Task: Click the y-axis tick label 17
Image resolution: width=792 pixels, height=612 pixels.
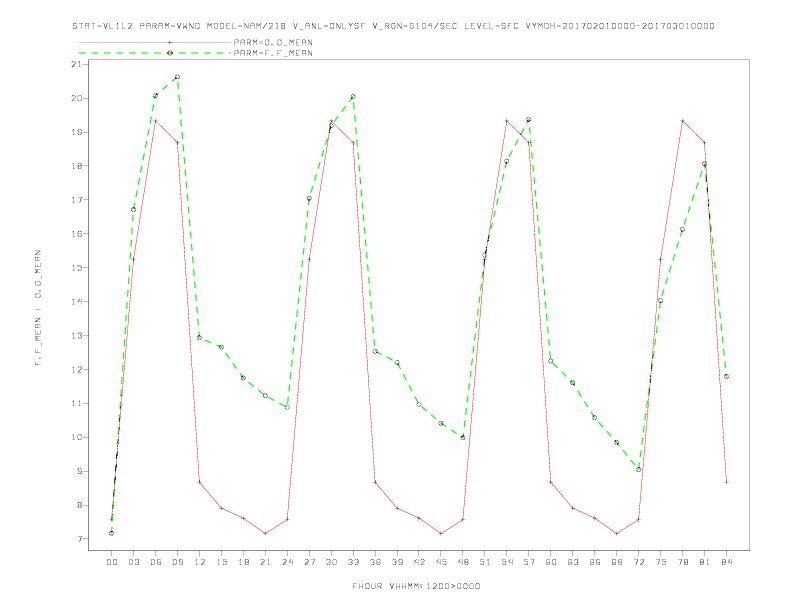Action: [76, 199]
